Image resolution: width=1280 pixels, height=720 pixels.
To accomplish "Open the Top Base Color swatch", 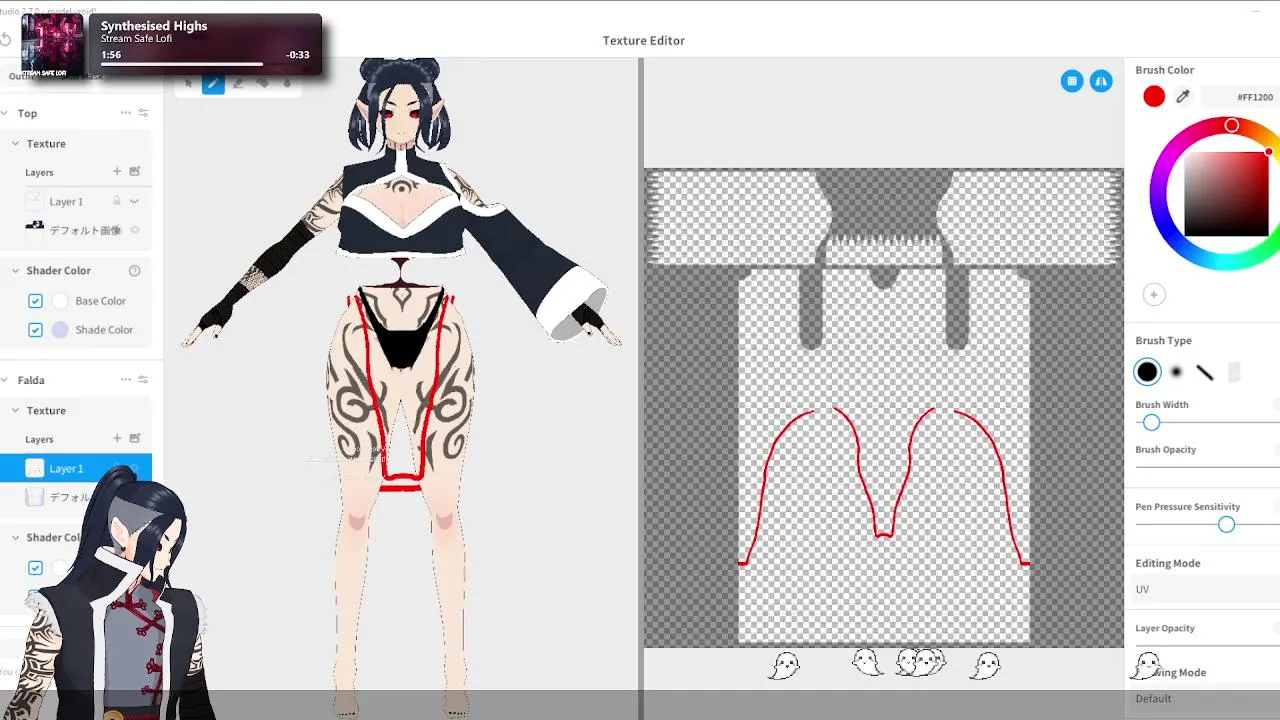I will tap(60, 301).
